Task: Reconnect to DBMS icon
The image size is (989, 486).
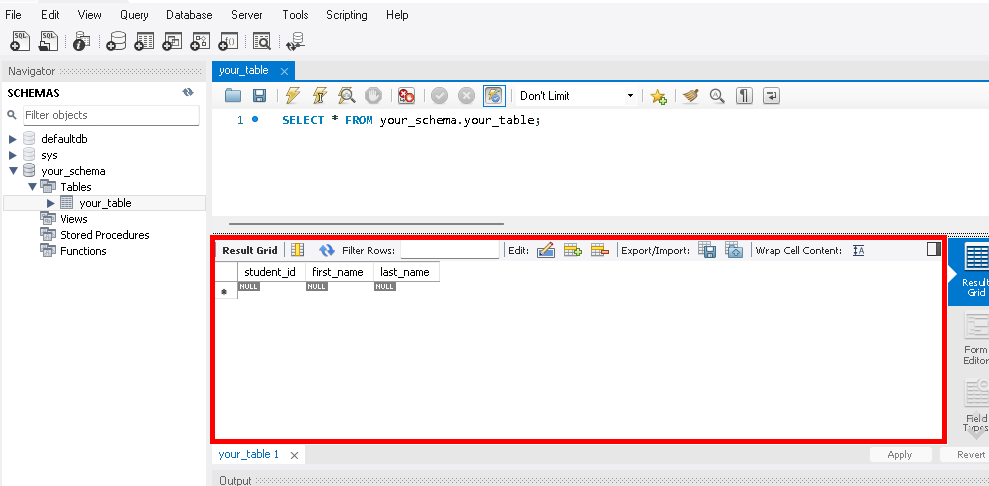Action: [x=295, y=41]
